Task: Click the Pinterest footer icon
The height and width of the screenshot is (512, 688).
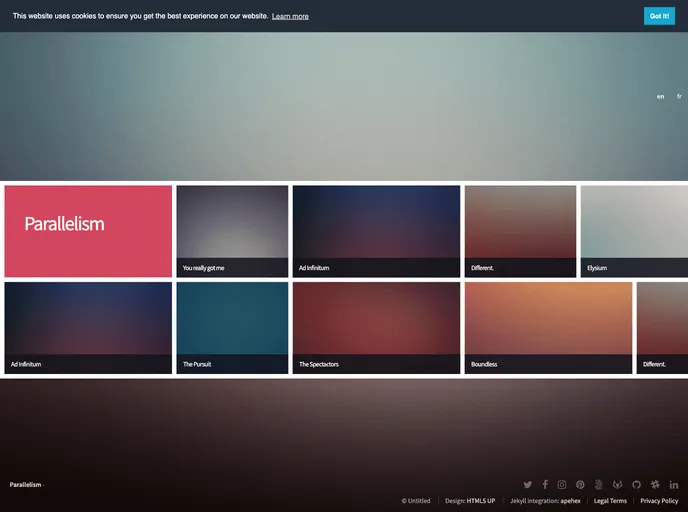Action: click(580, 485)
